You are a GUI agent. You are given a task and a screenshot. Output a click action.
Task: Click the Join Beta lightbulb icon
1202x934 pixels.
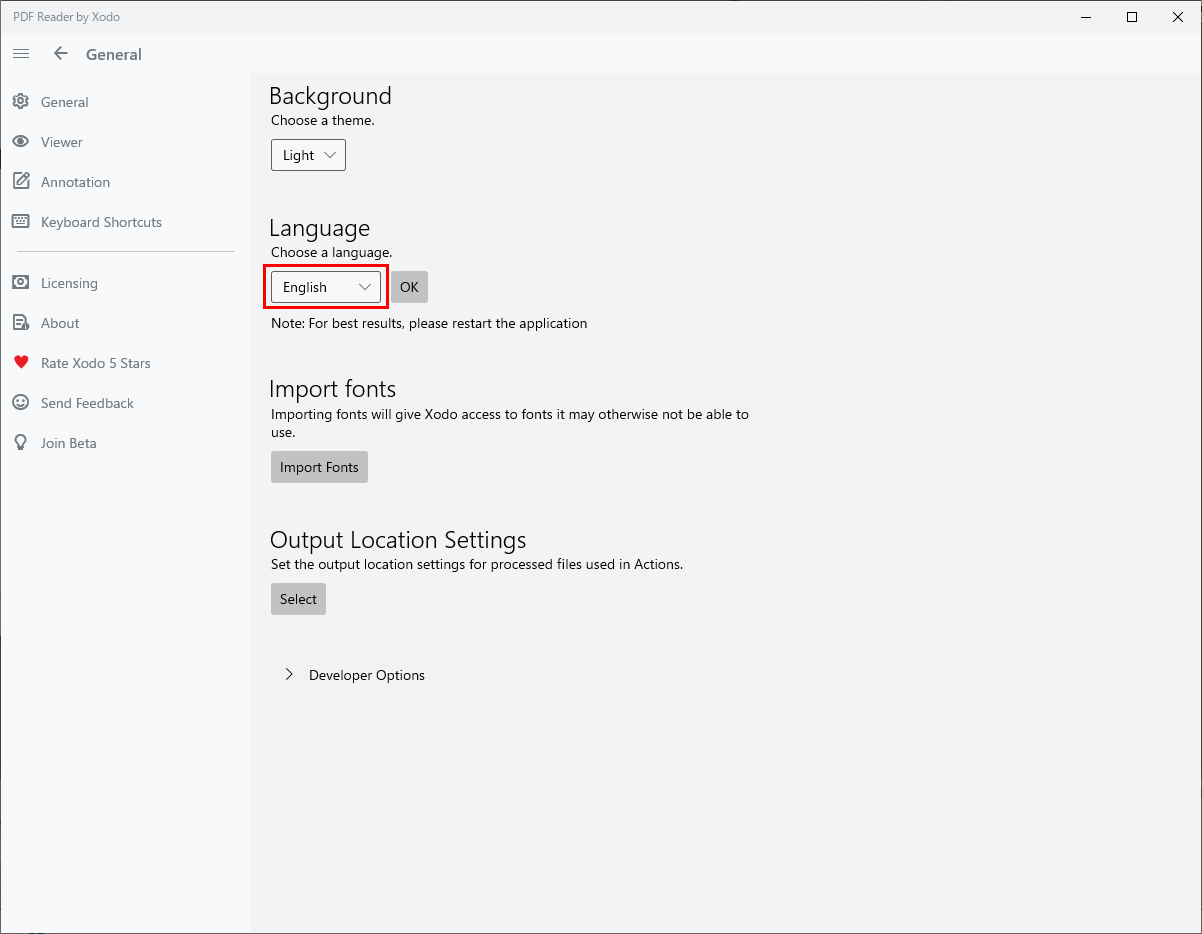tap(20, 443)
